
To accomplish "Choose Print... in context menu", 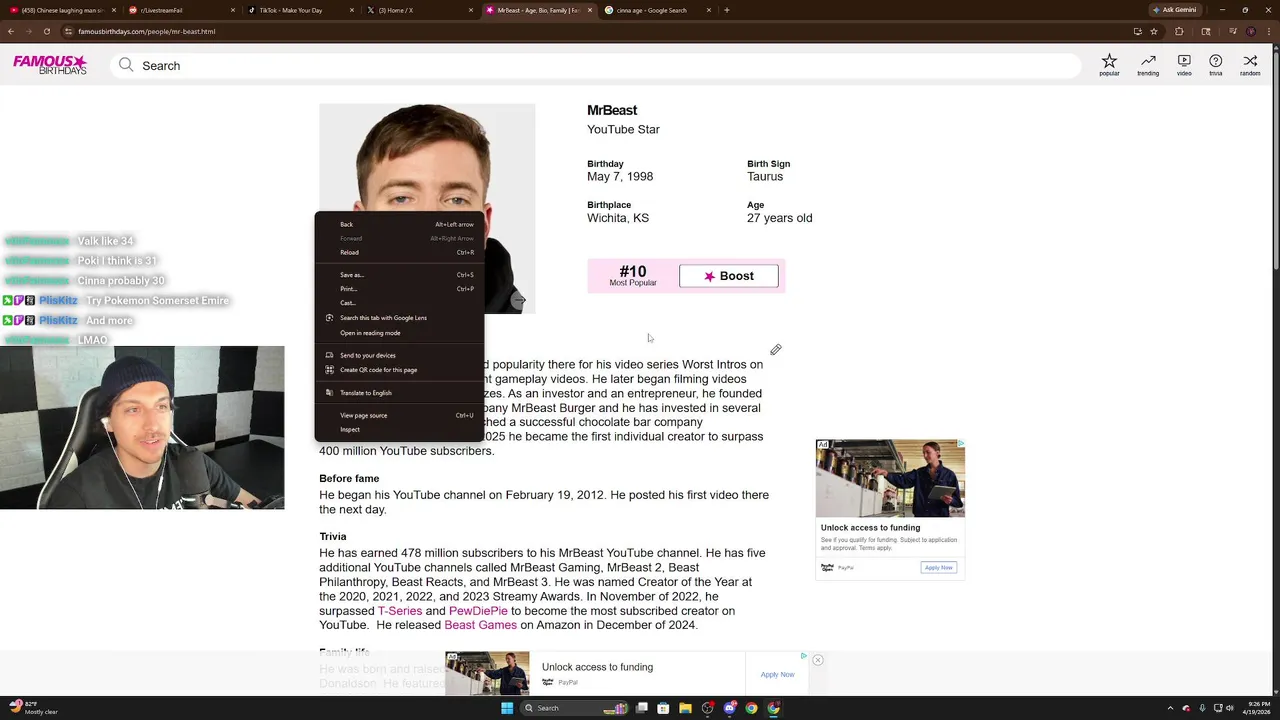I will (x=400, y=289).
